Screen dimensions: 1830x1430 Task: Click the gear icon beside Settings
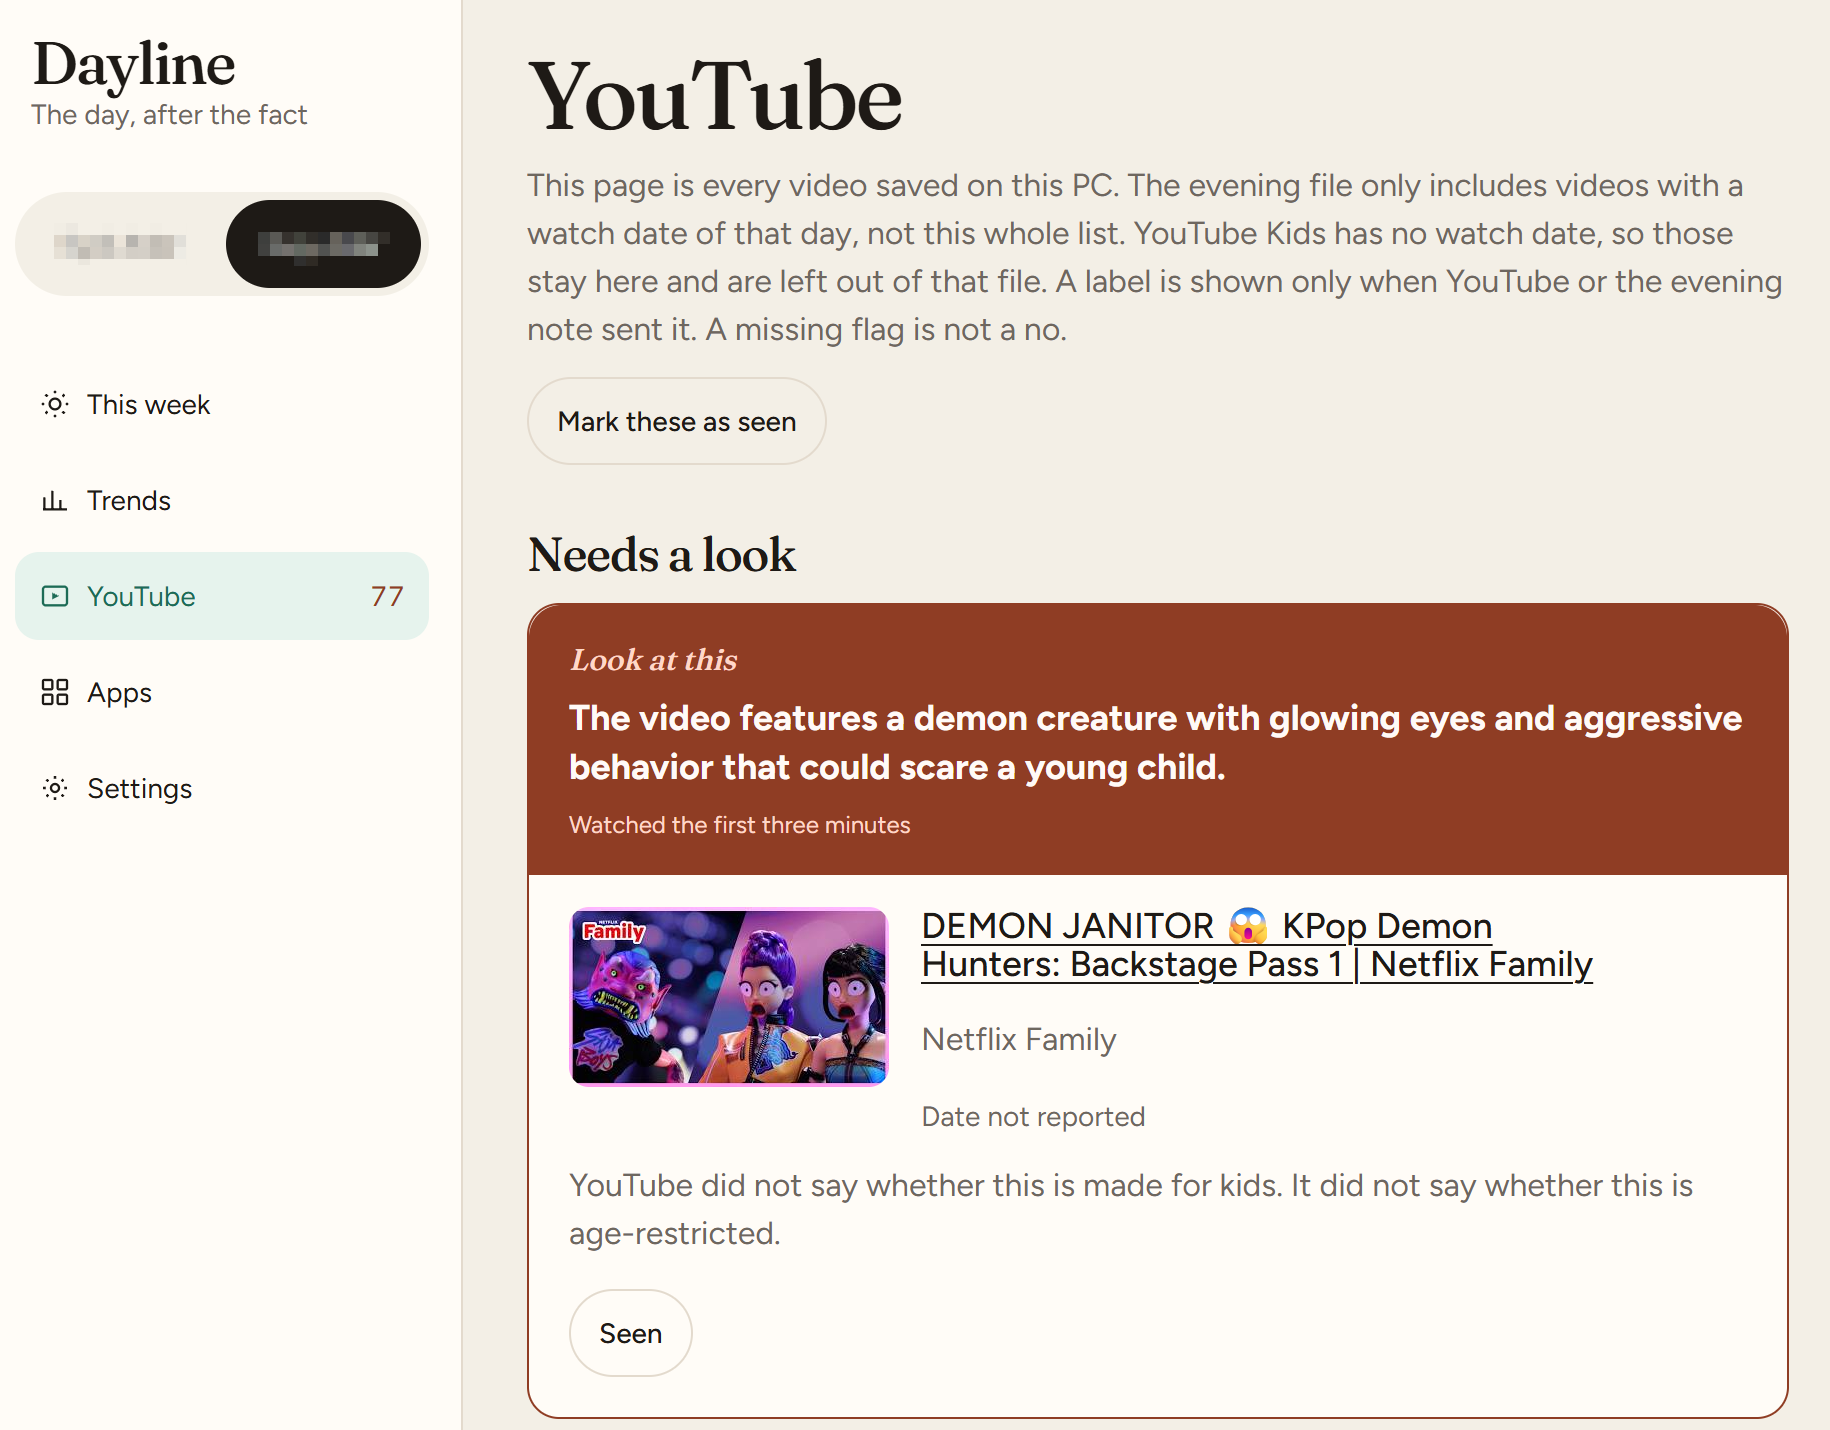point(55,788)
